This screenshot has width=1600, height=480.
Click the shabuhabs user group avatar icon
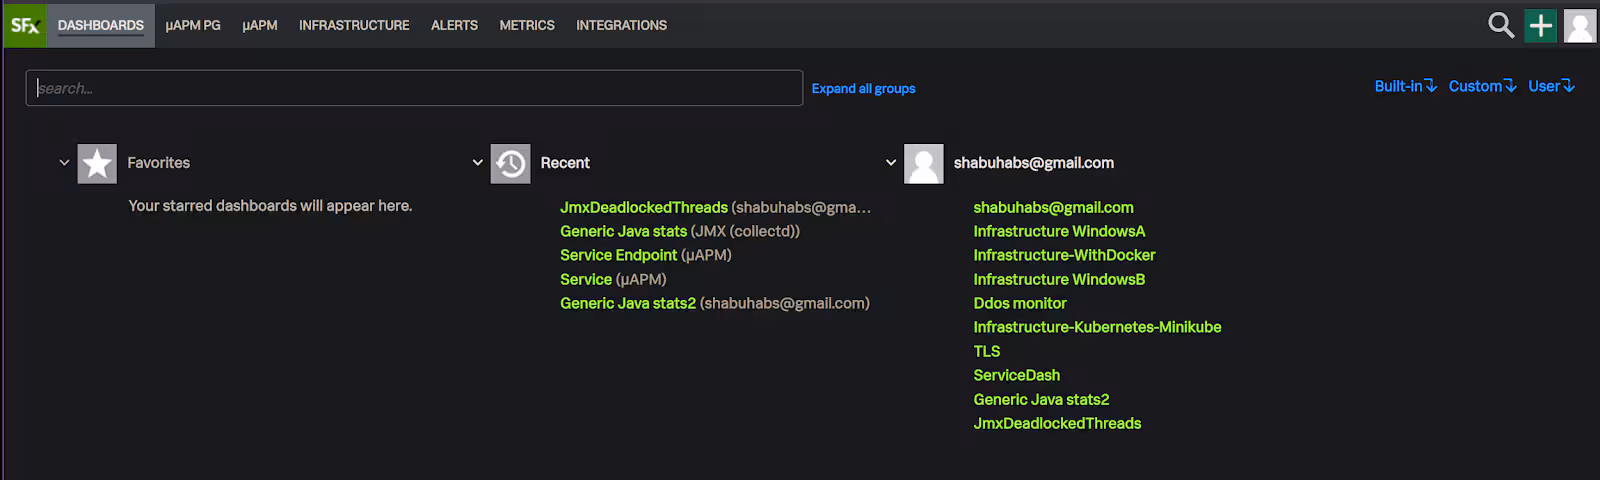click(923, 163)
